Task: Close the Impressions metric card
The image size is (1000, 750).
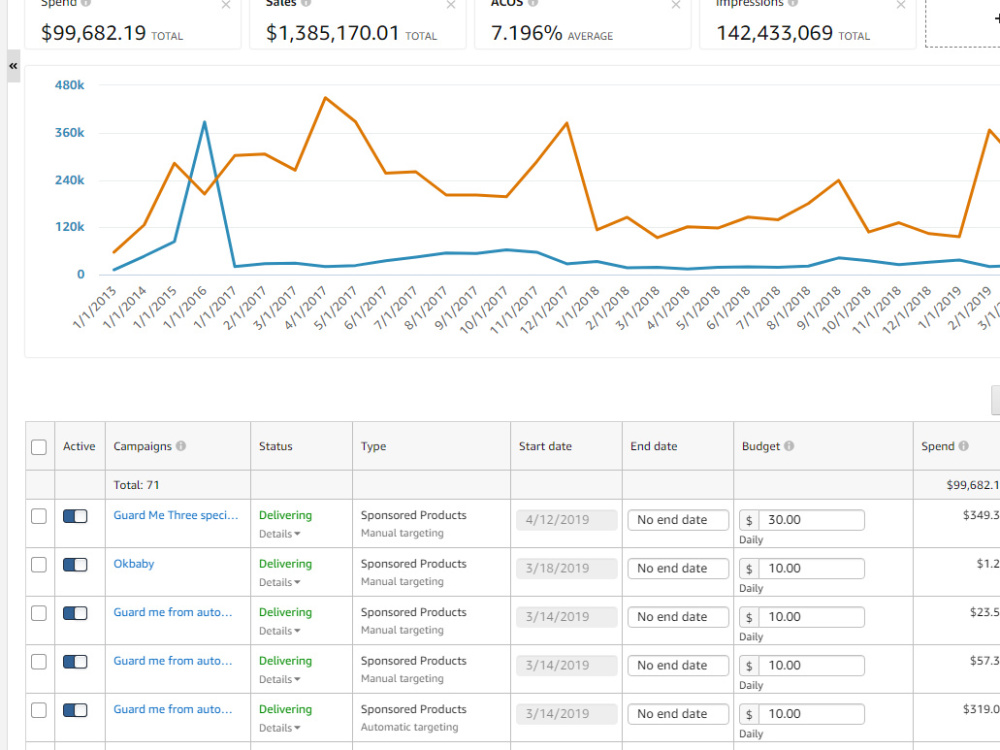Action: point(901,5)
